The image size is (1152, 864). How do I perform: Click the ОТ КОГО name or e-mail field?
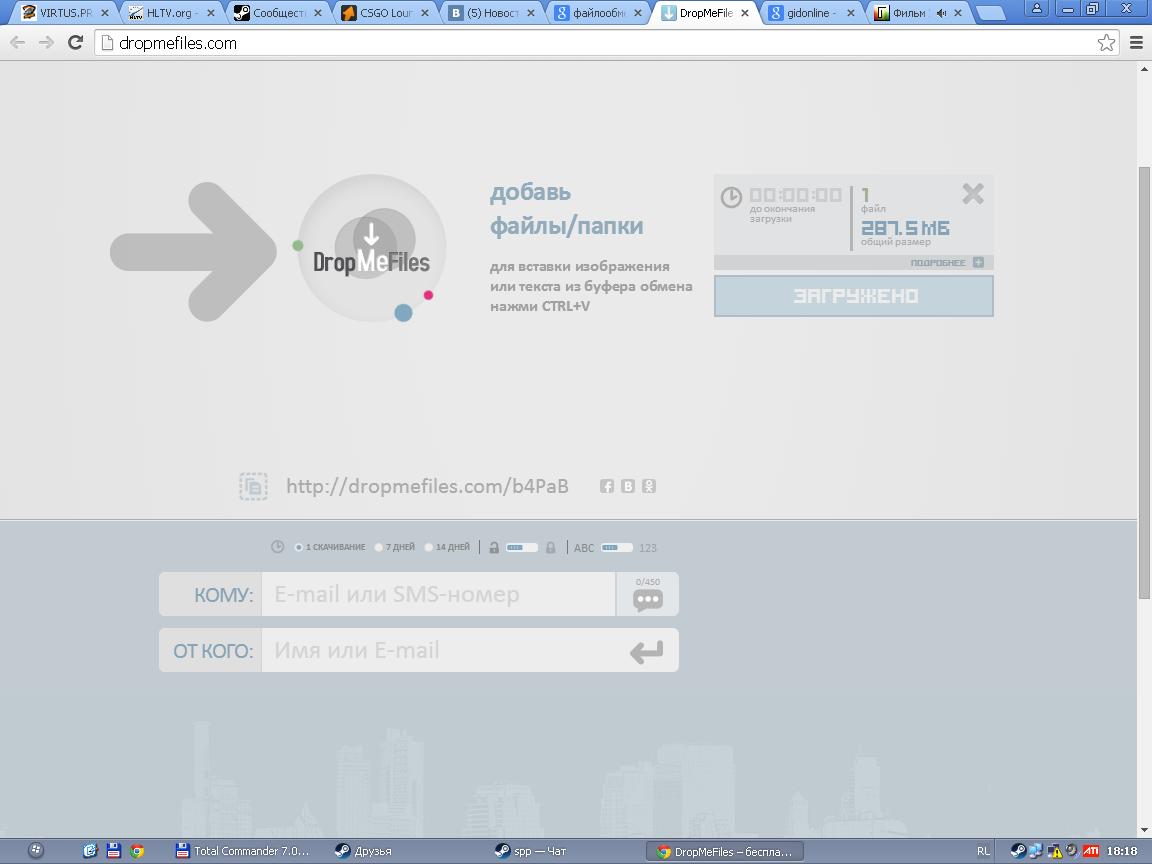[441, 650]
